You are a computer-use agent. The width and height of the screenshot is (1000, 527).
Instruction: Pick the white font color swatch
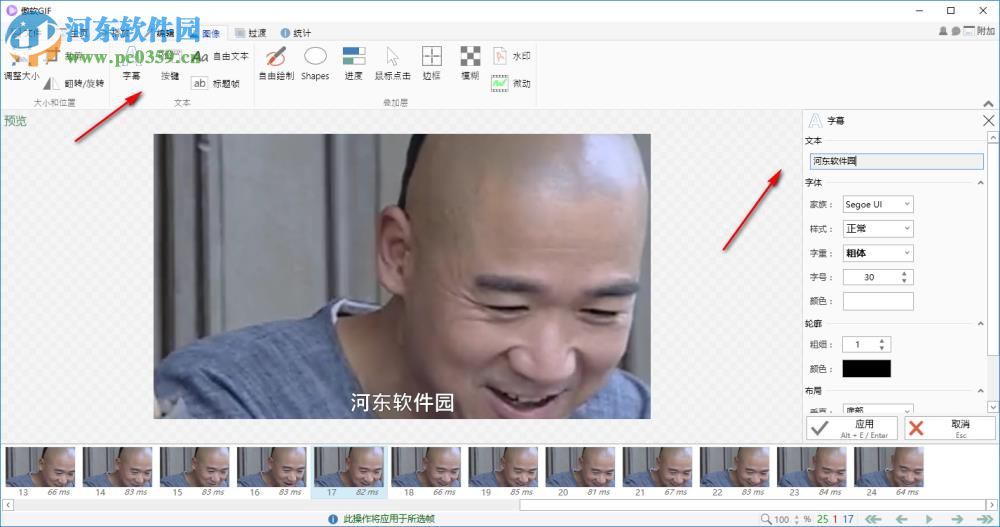(x=878, y=301)
